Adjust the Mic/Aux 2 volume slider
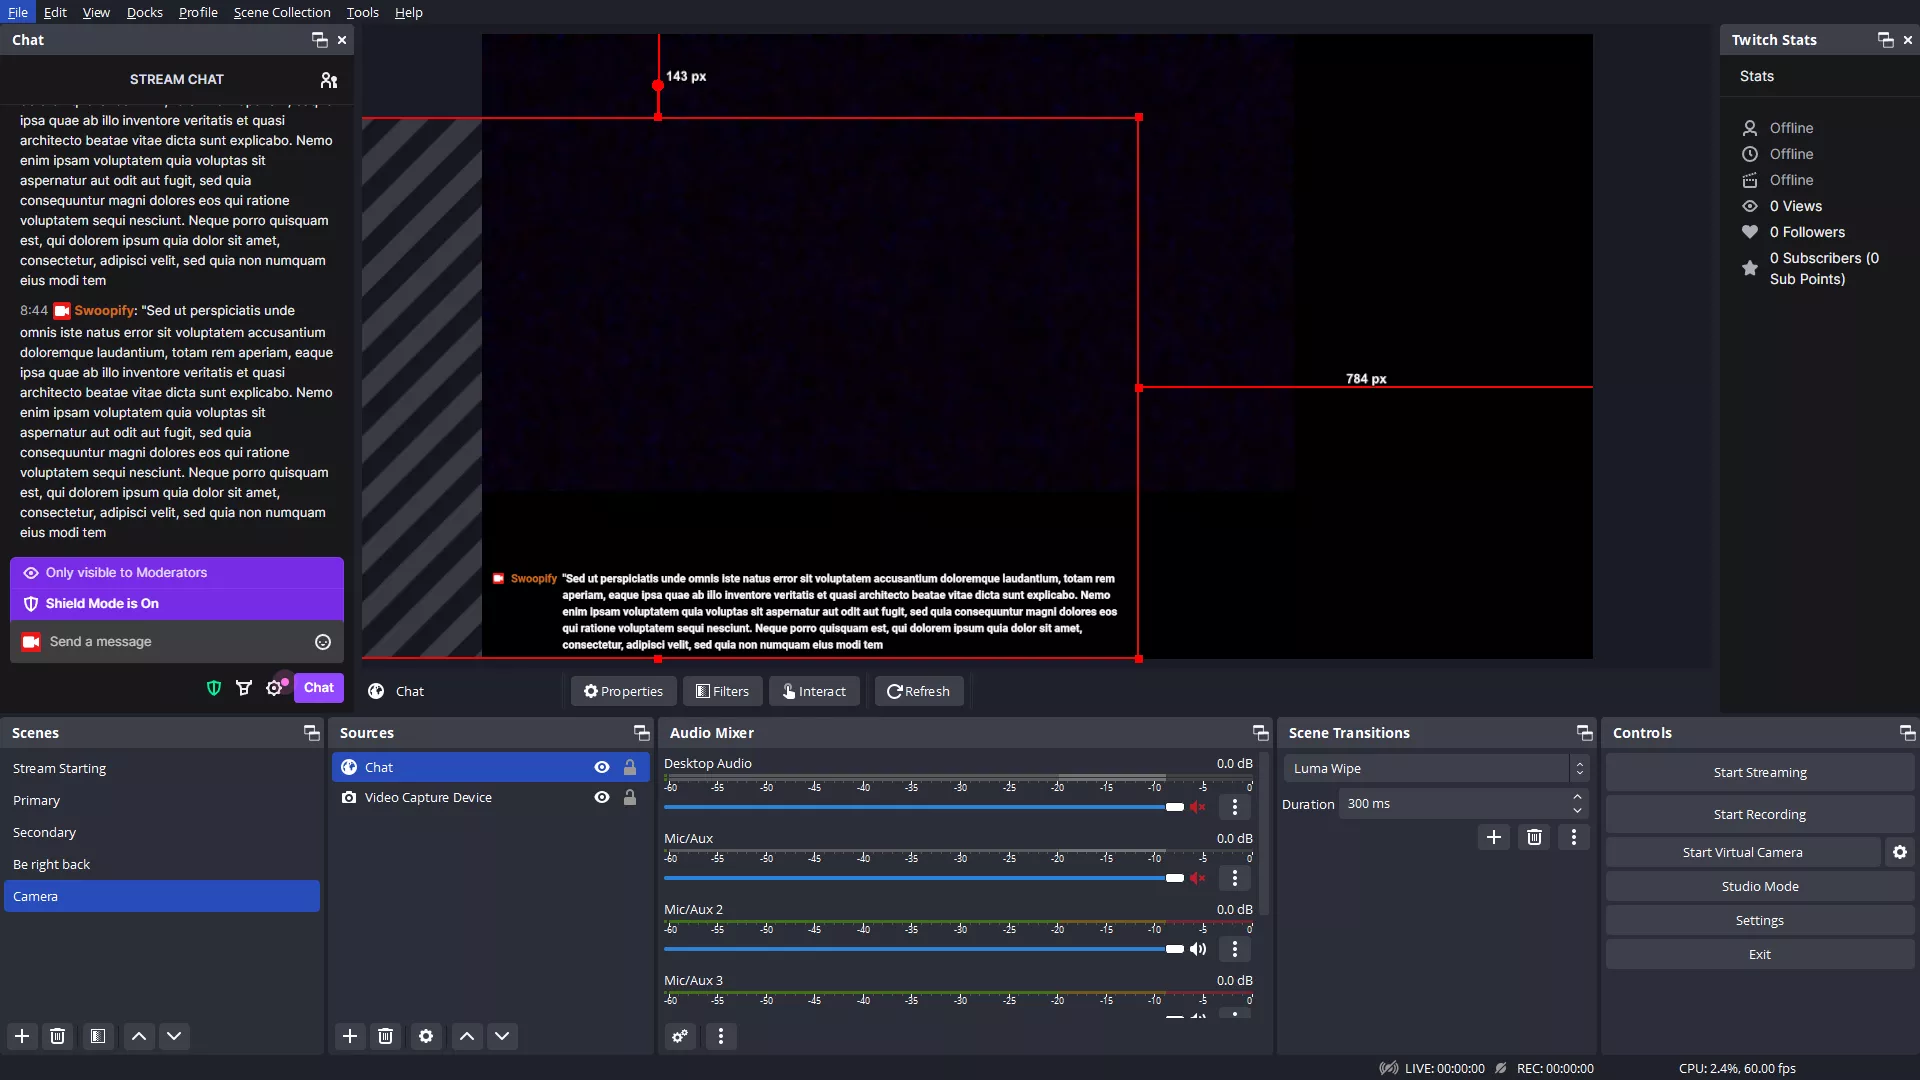This screenshot has width=1920, height=1080. pos(923,949)
